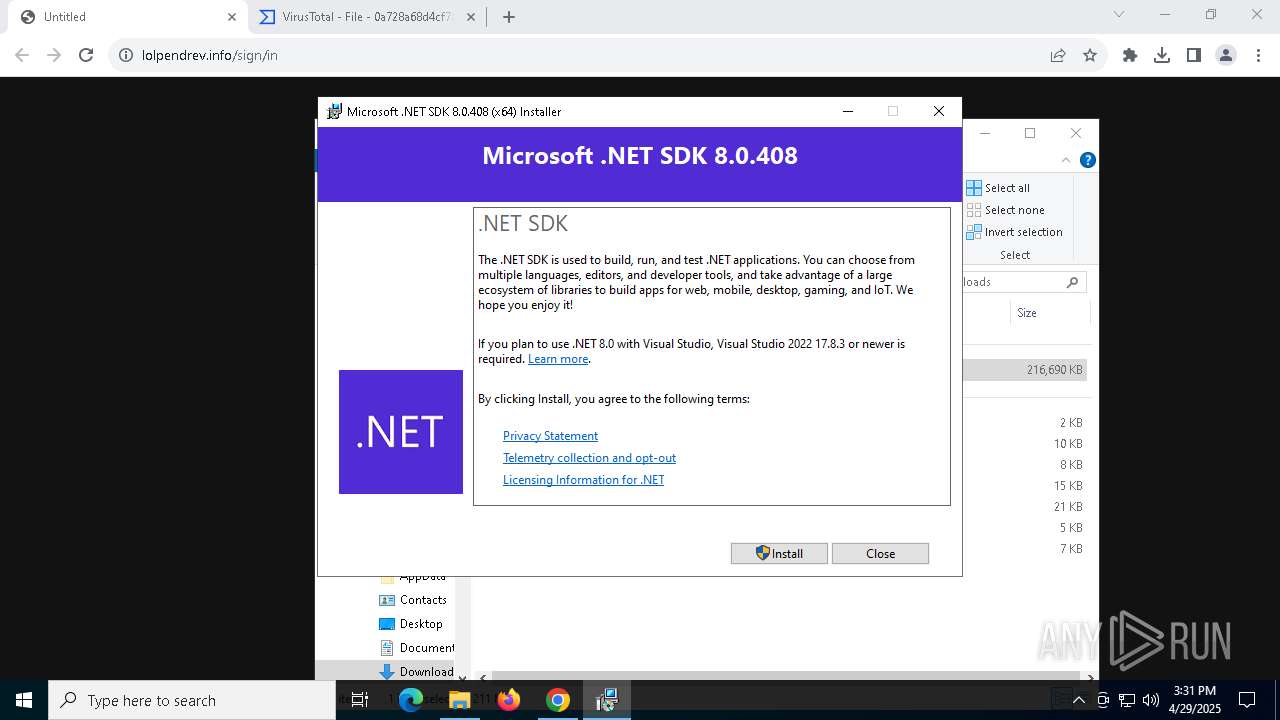1280x720 pixels.
Task: Select the file row showing 15 KB
Action: coord(1024,486)
